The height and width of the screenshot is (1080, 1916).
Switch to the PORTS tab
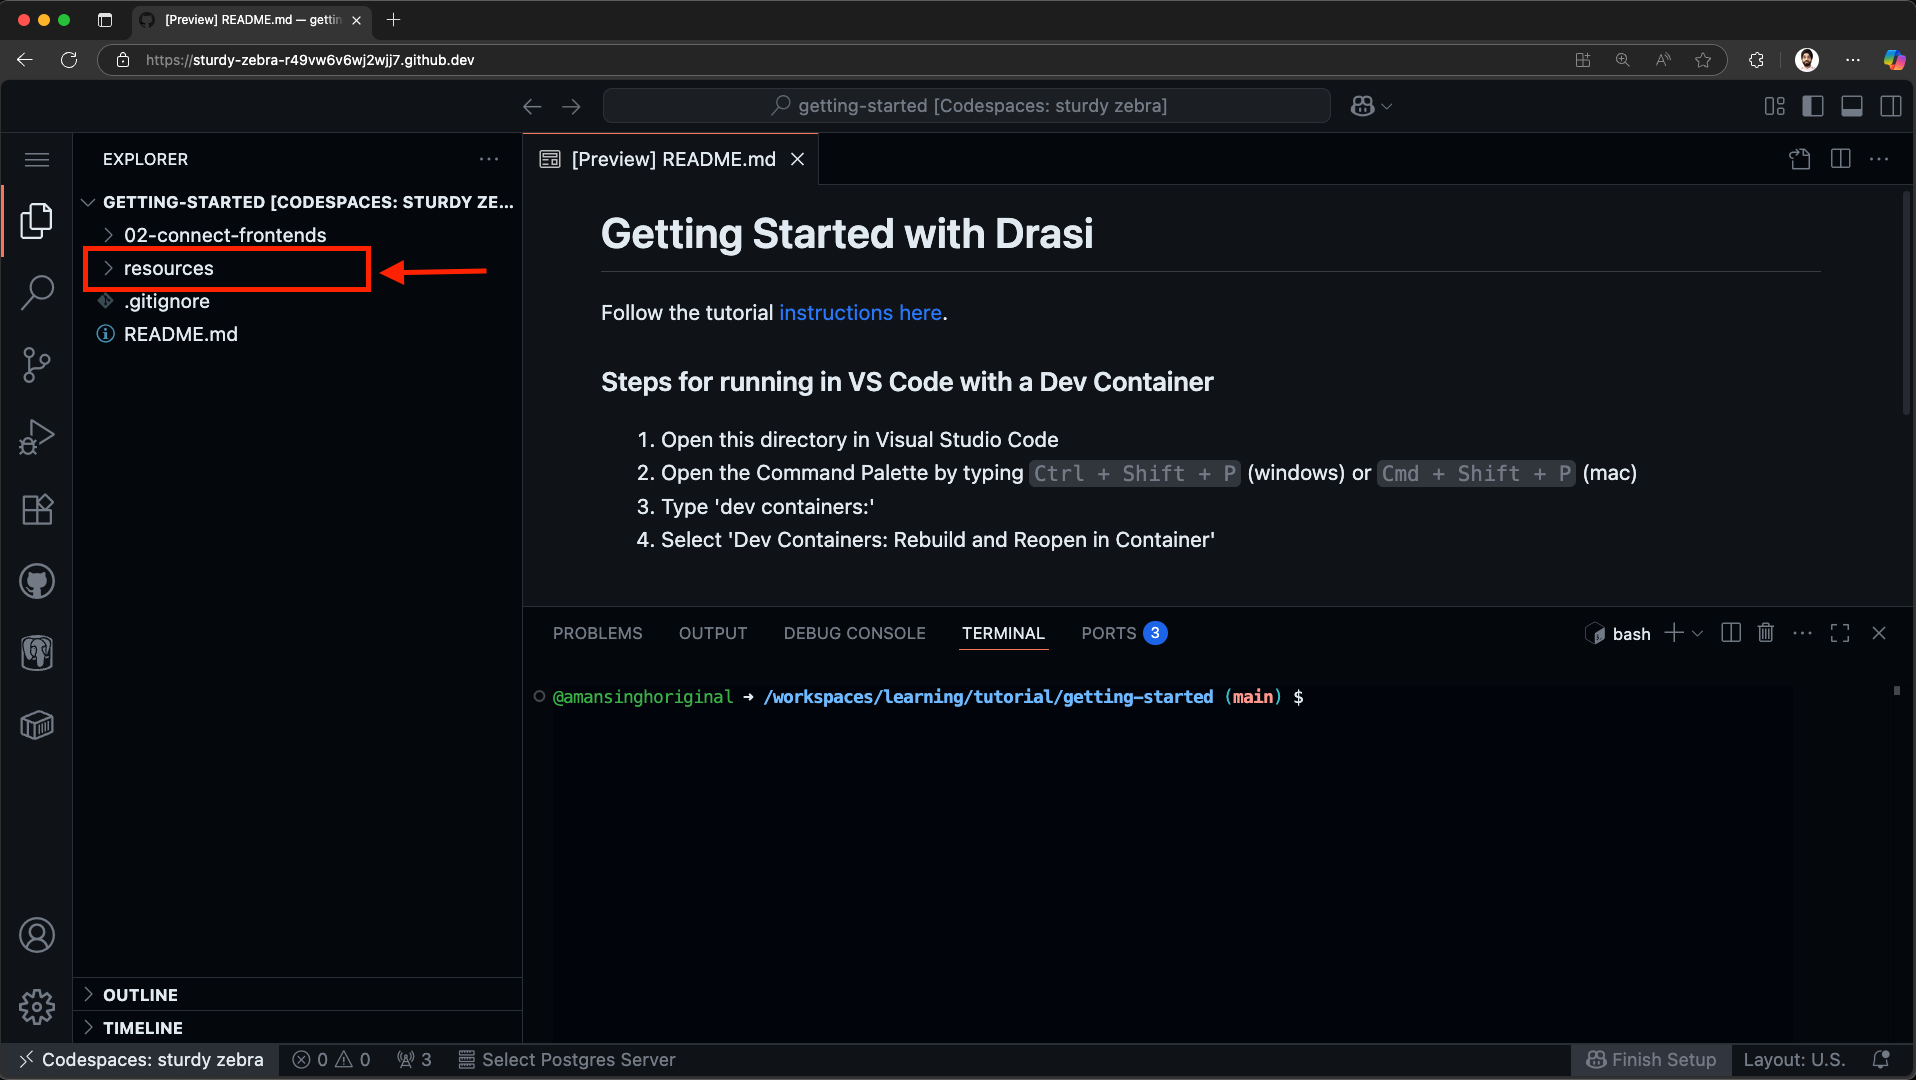[1108, 633]
